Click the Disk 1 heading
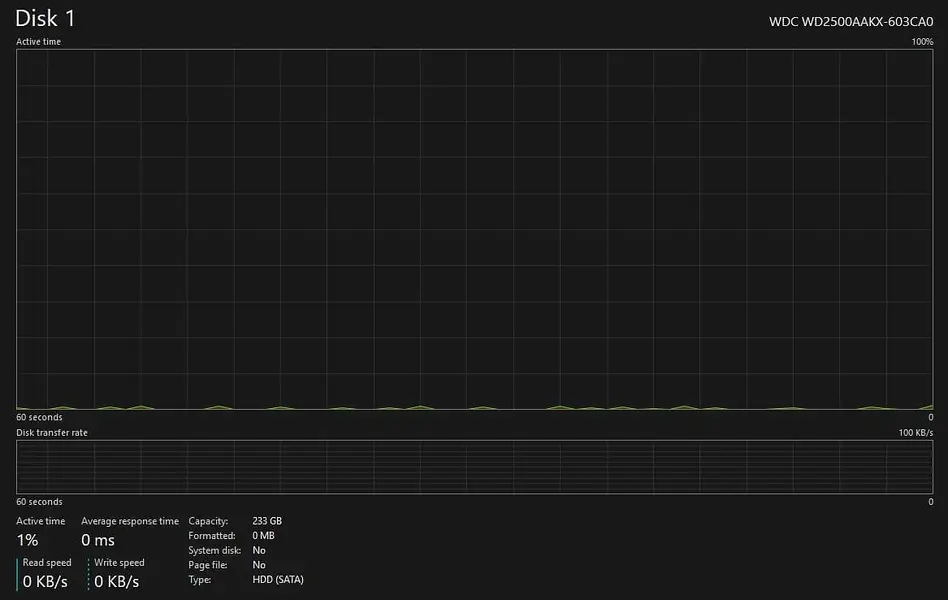This screenshot has height=600, width=948. (45, 18)
